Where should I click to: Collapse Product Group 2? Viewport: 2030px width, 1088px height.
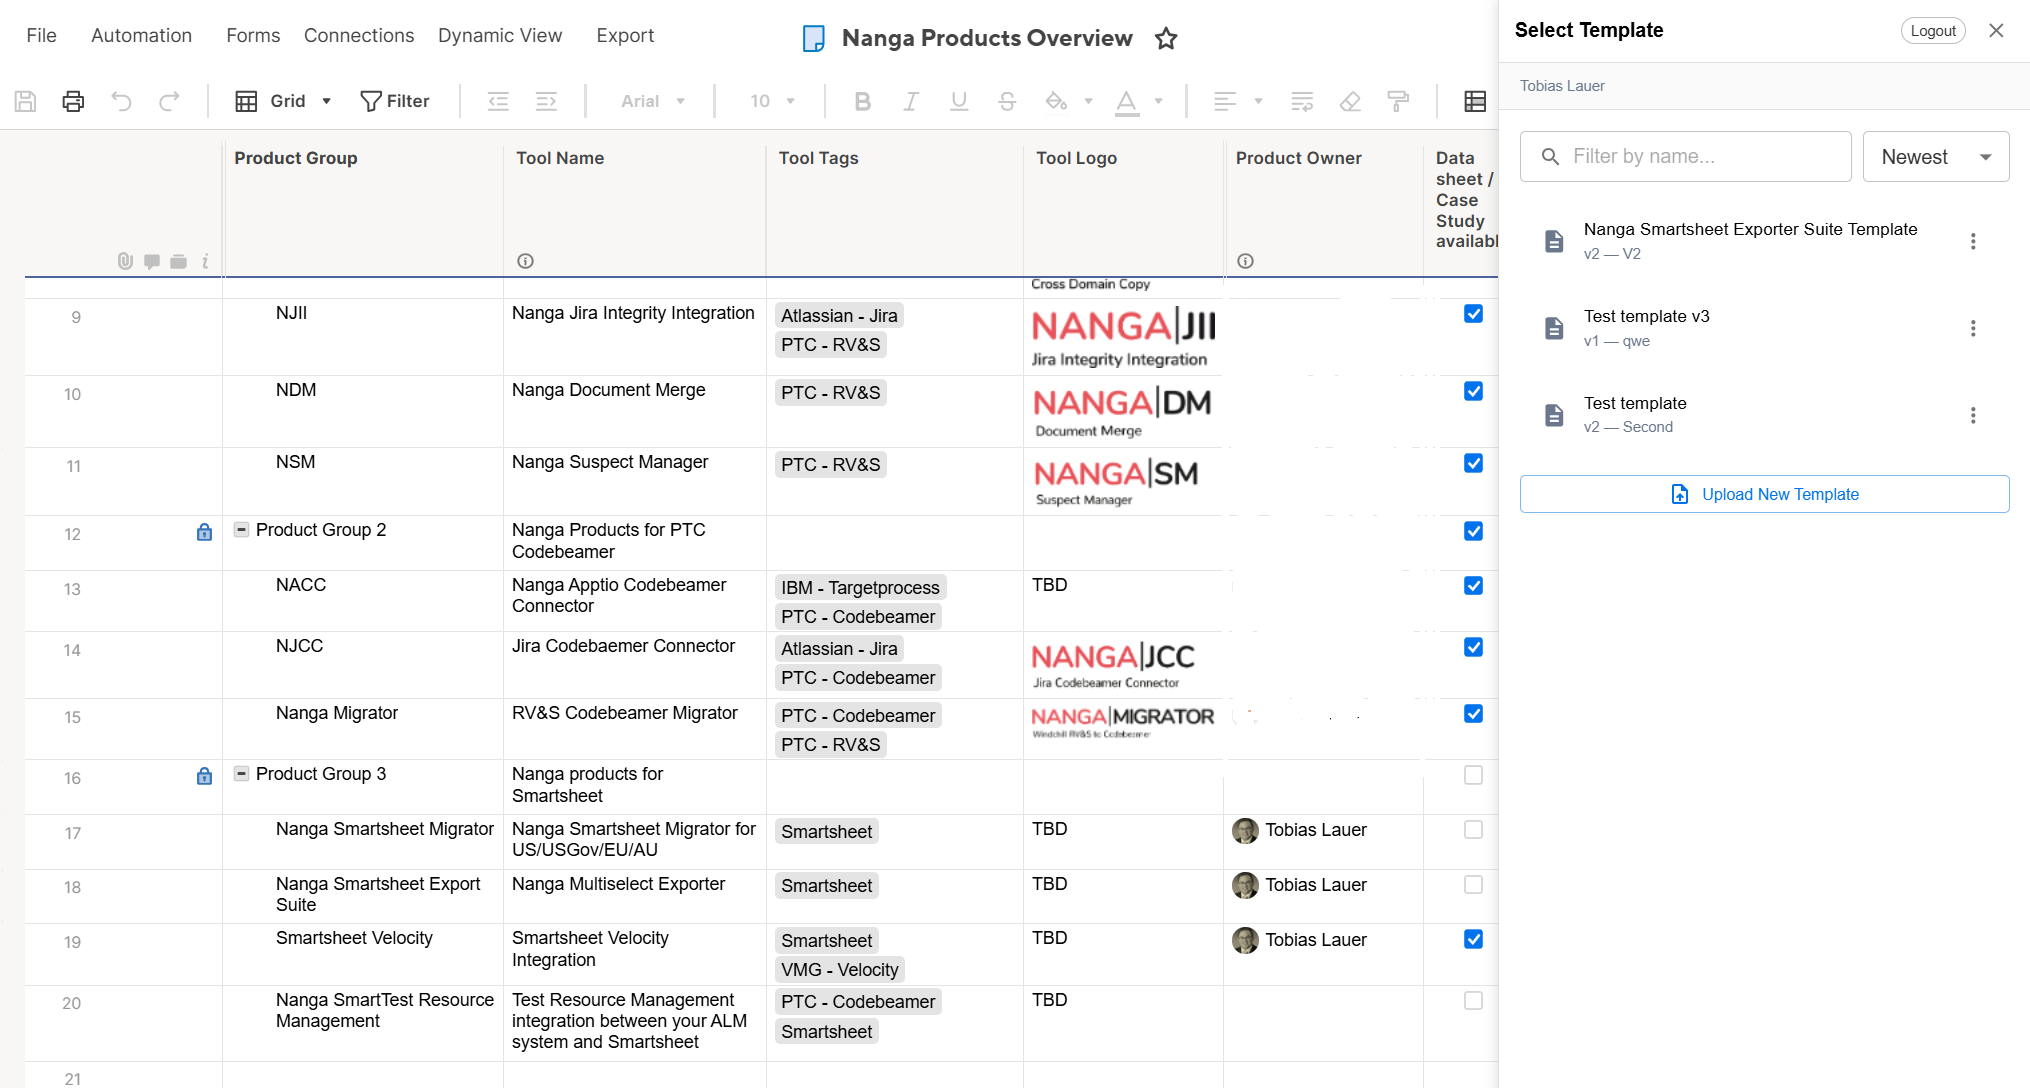tap(241, 529)
